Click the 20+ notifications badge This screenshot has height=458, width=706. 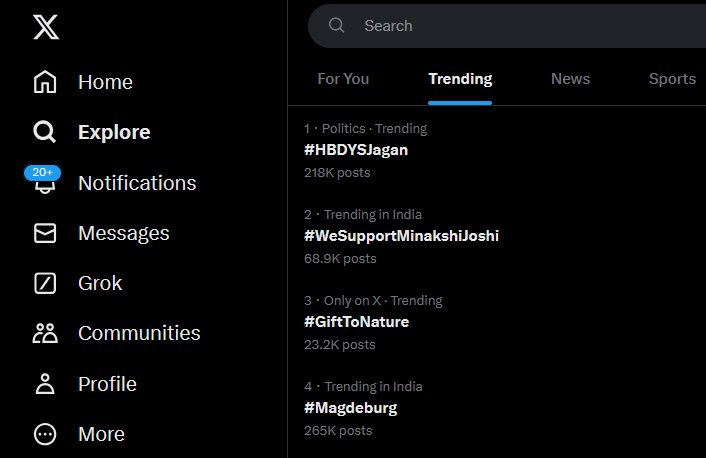(x=43, y=172)
